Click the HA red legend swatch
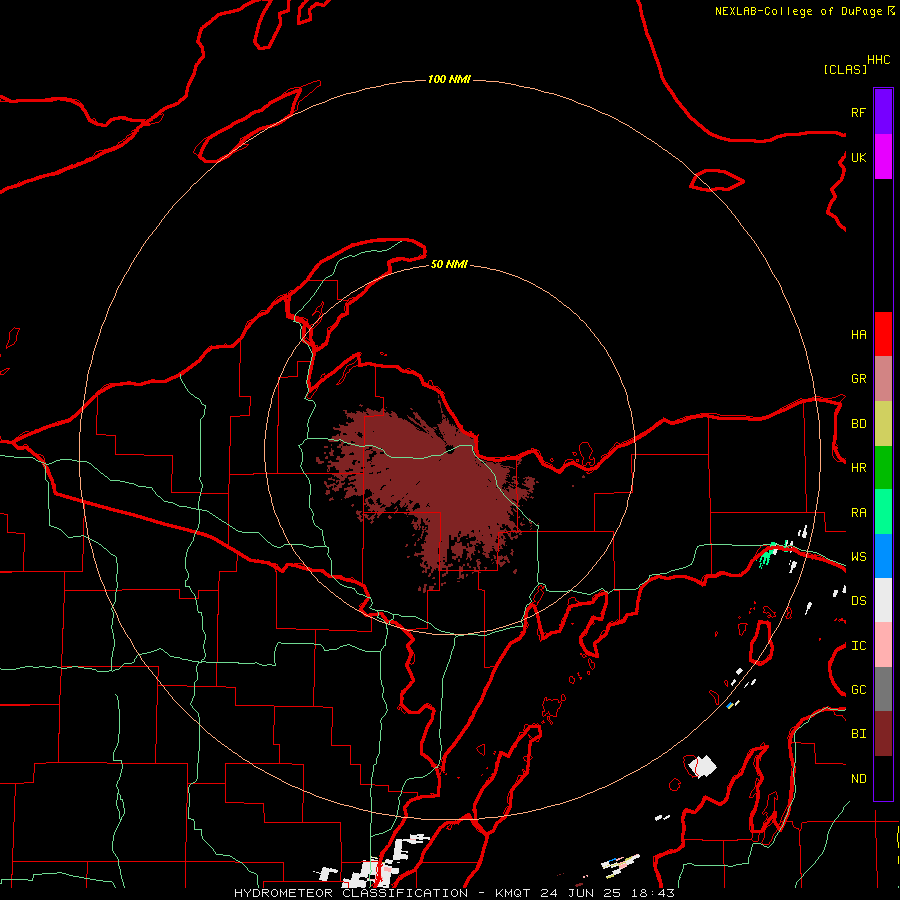Screen dimensions: 900x900 883,334
